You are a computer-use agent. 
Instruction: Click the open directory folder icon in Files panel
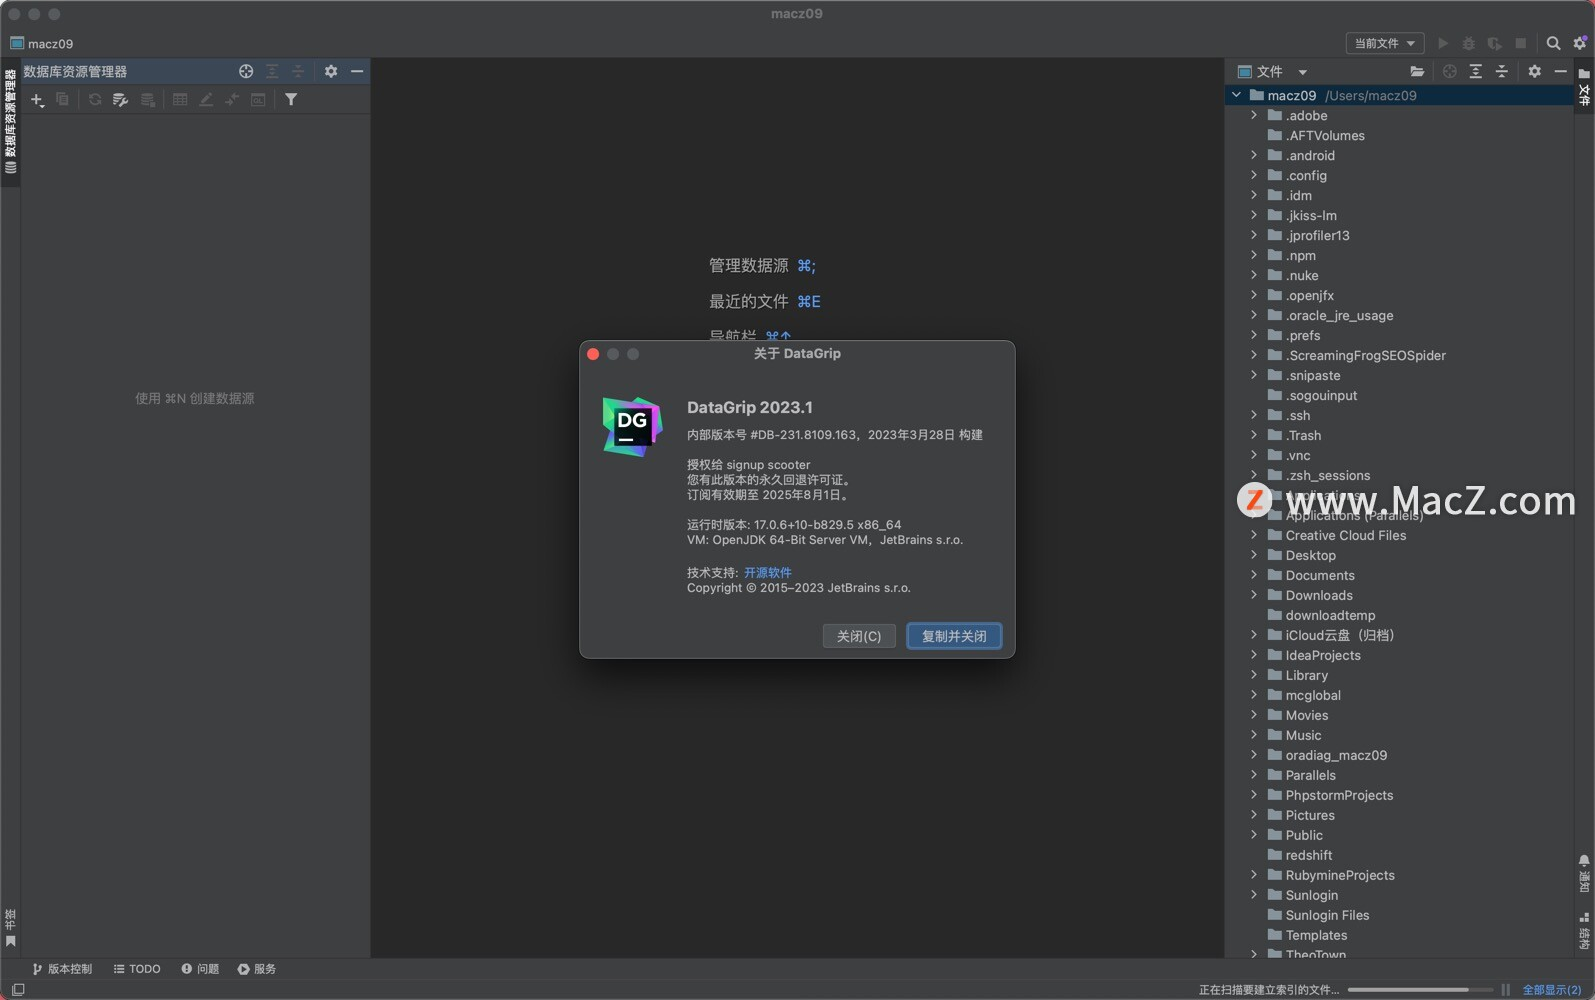click(x=1417, y=71)
